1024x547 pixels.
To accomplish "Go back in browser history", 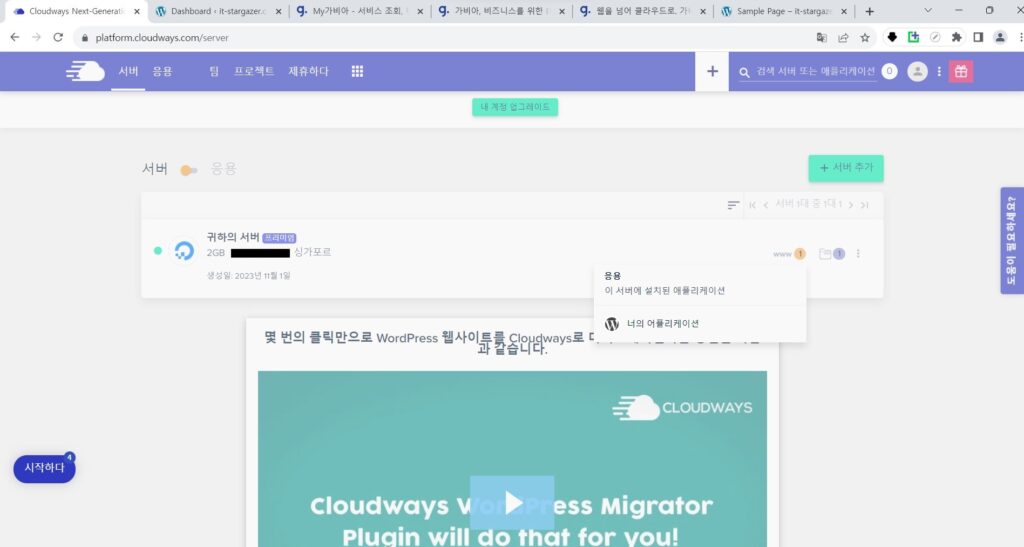I will [14, 37].
